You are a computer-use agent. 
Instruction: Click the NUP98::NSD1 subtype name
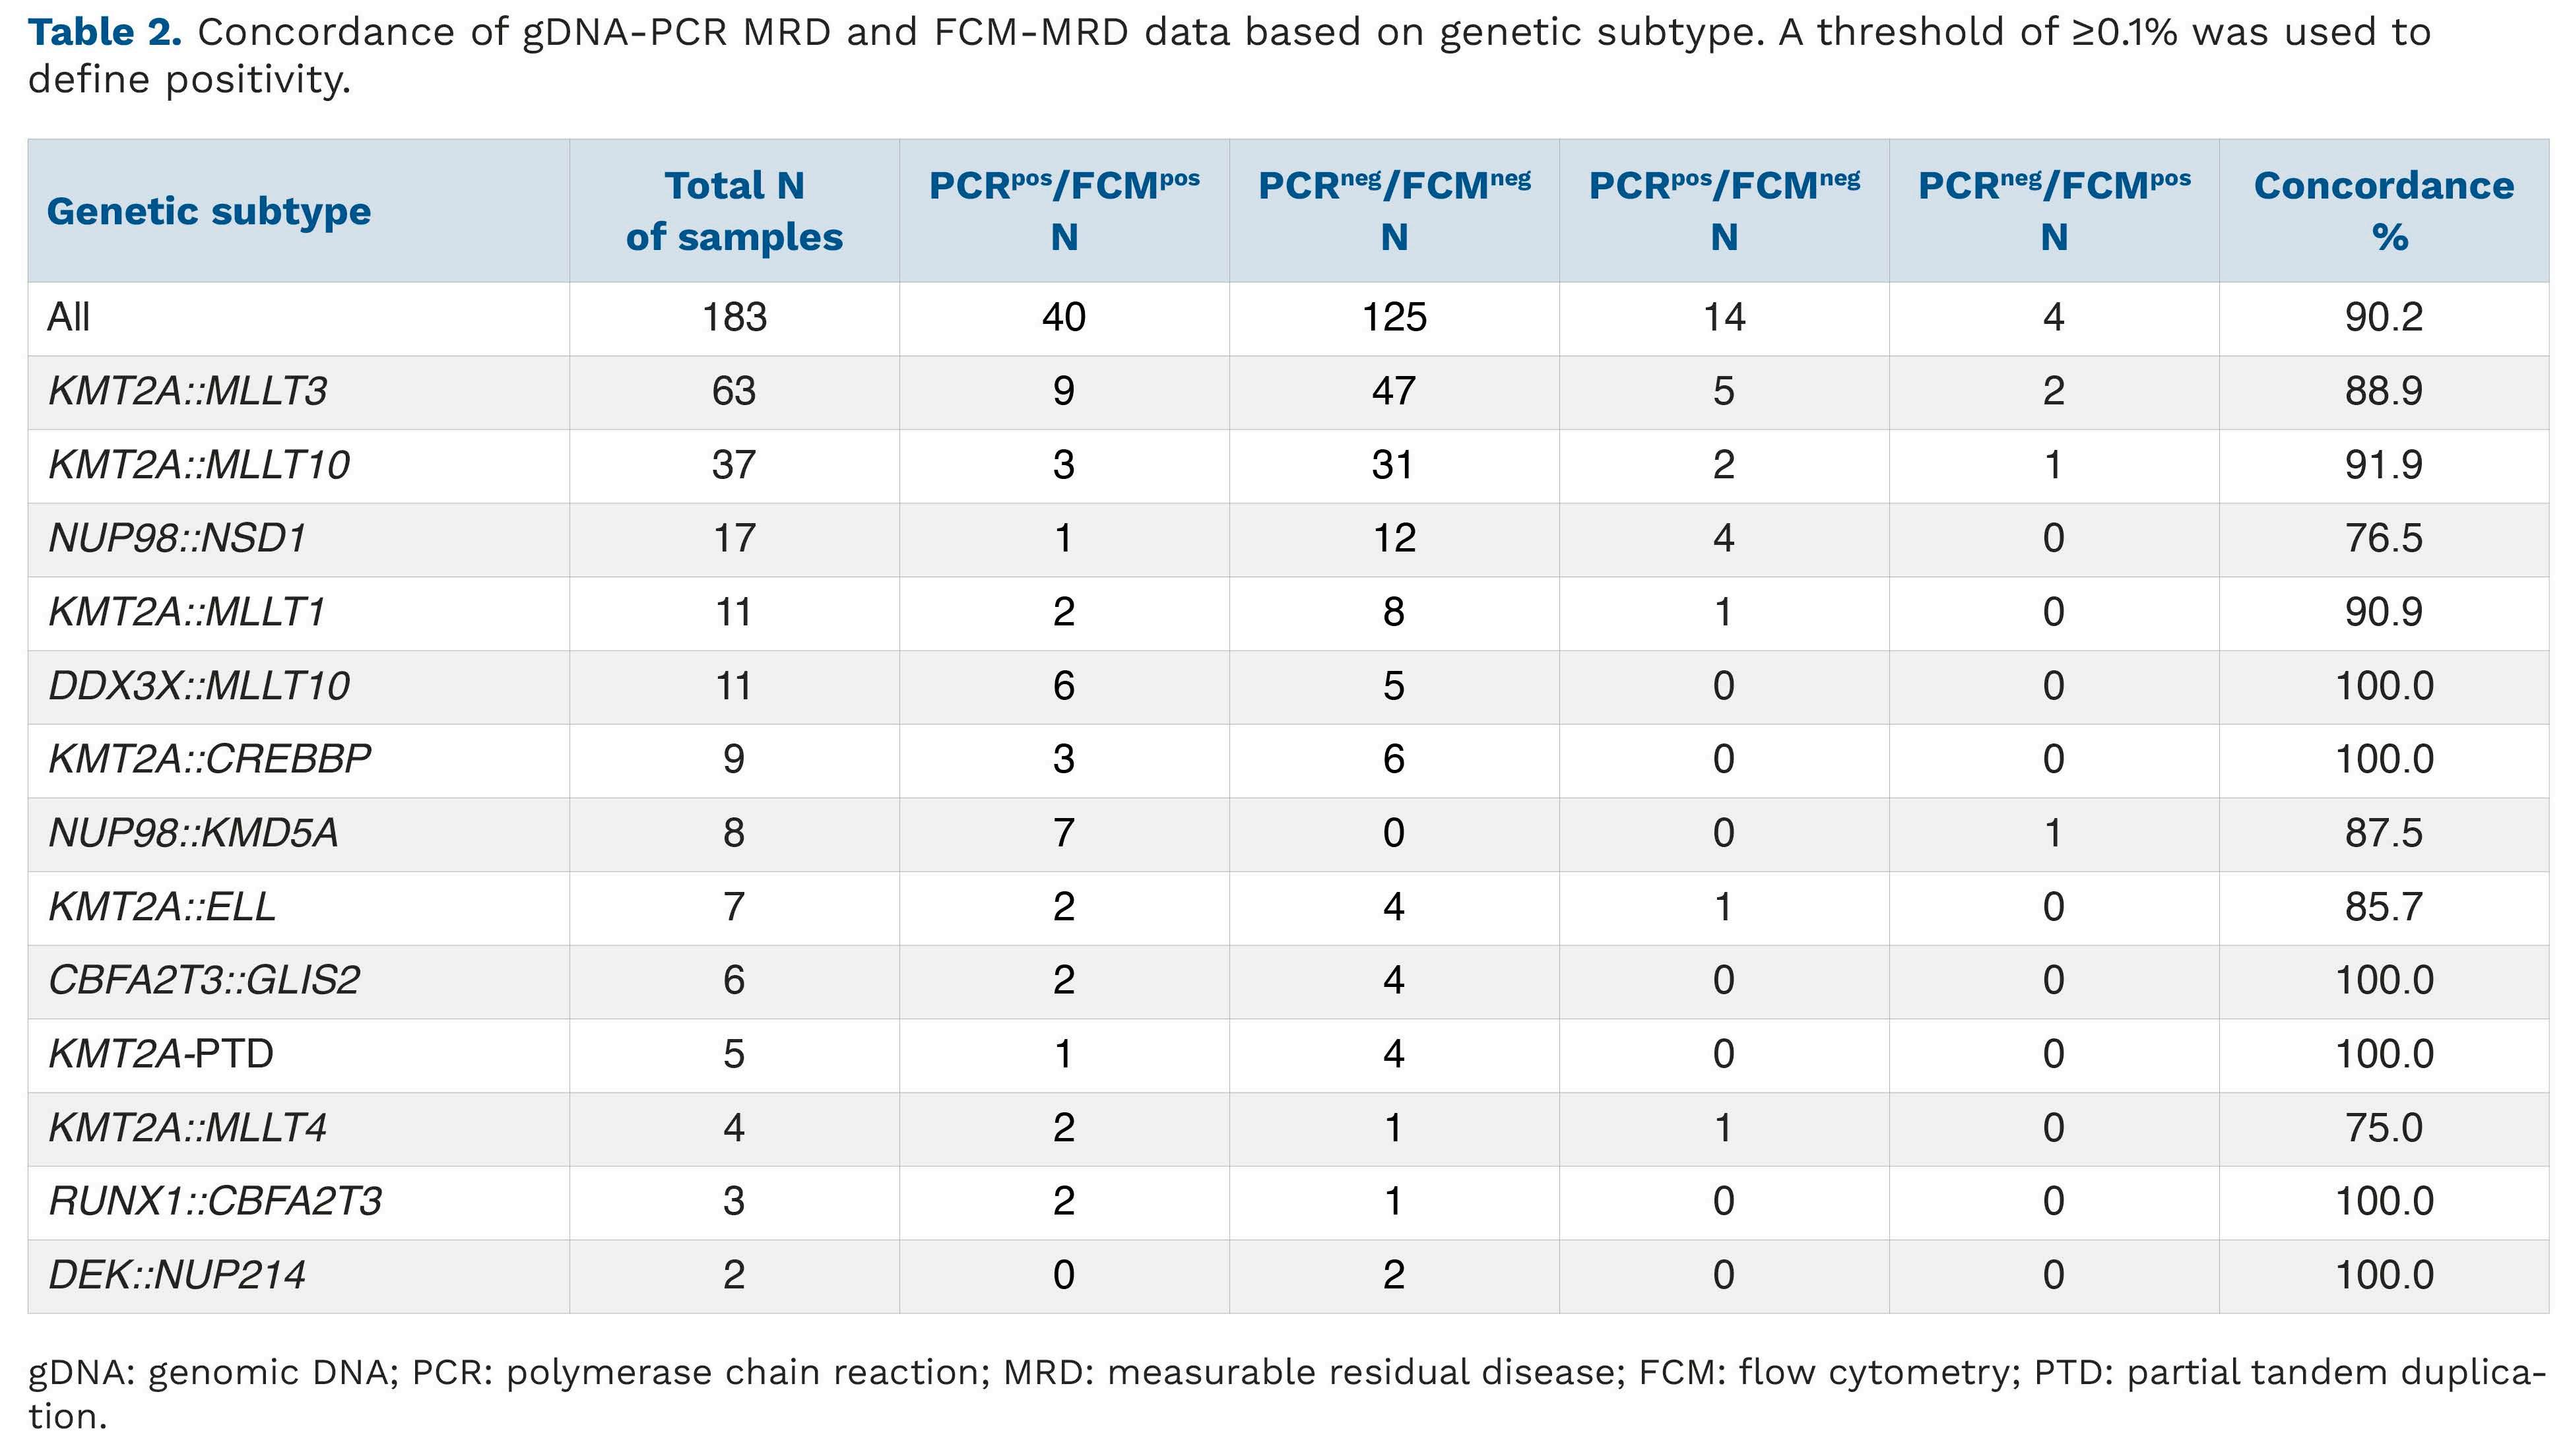click(177, 539)
